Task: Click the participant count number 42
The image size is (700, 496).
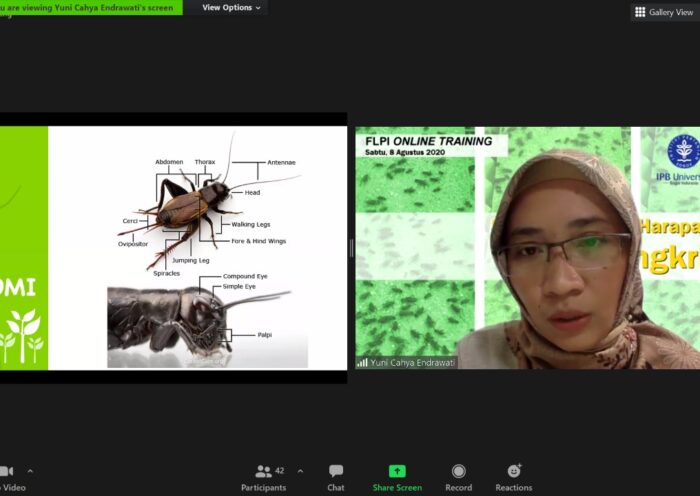Action: click(280, 470)
